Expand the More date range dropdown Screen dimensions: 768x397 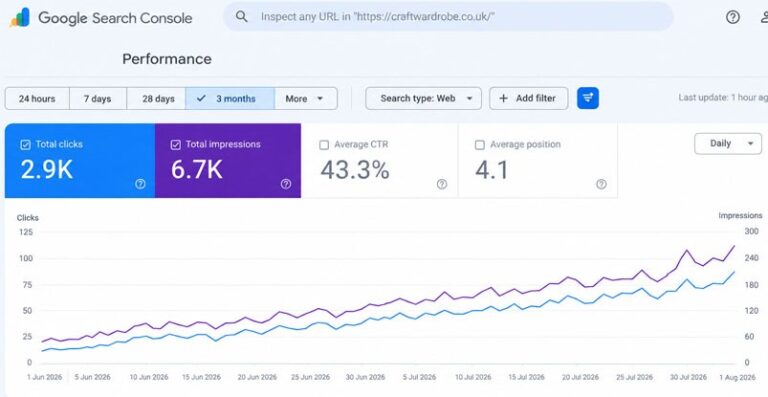point(306,98)
